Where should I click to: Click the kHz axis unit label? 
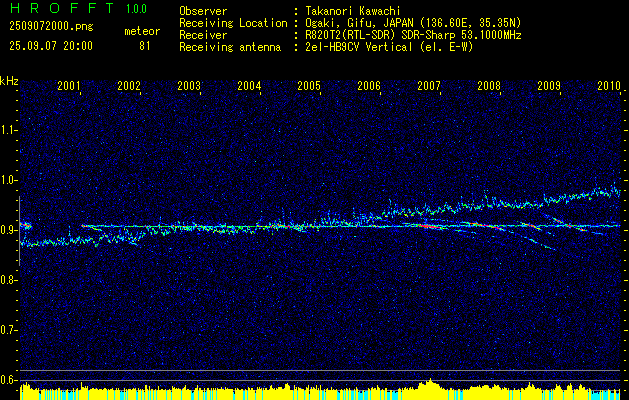click(x=9, y=81)
